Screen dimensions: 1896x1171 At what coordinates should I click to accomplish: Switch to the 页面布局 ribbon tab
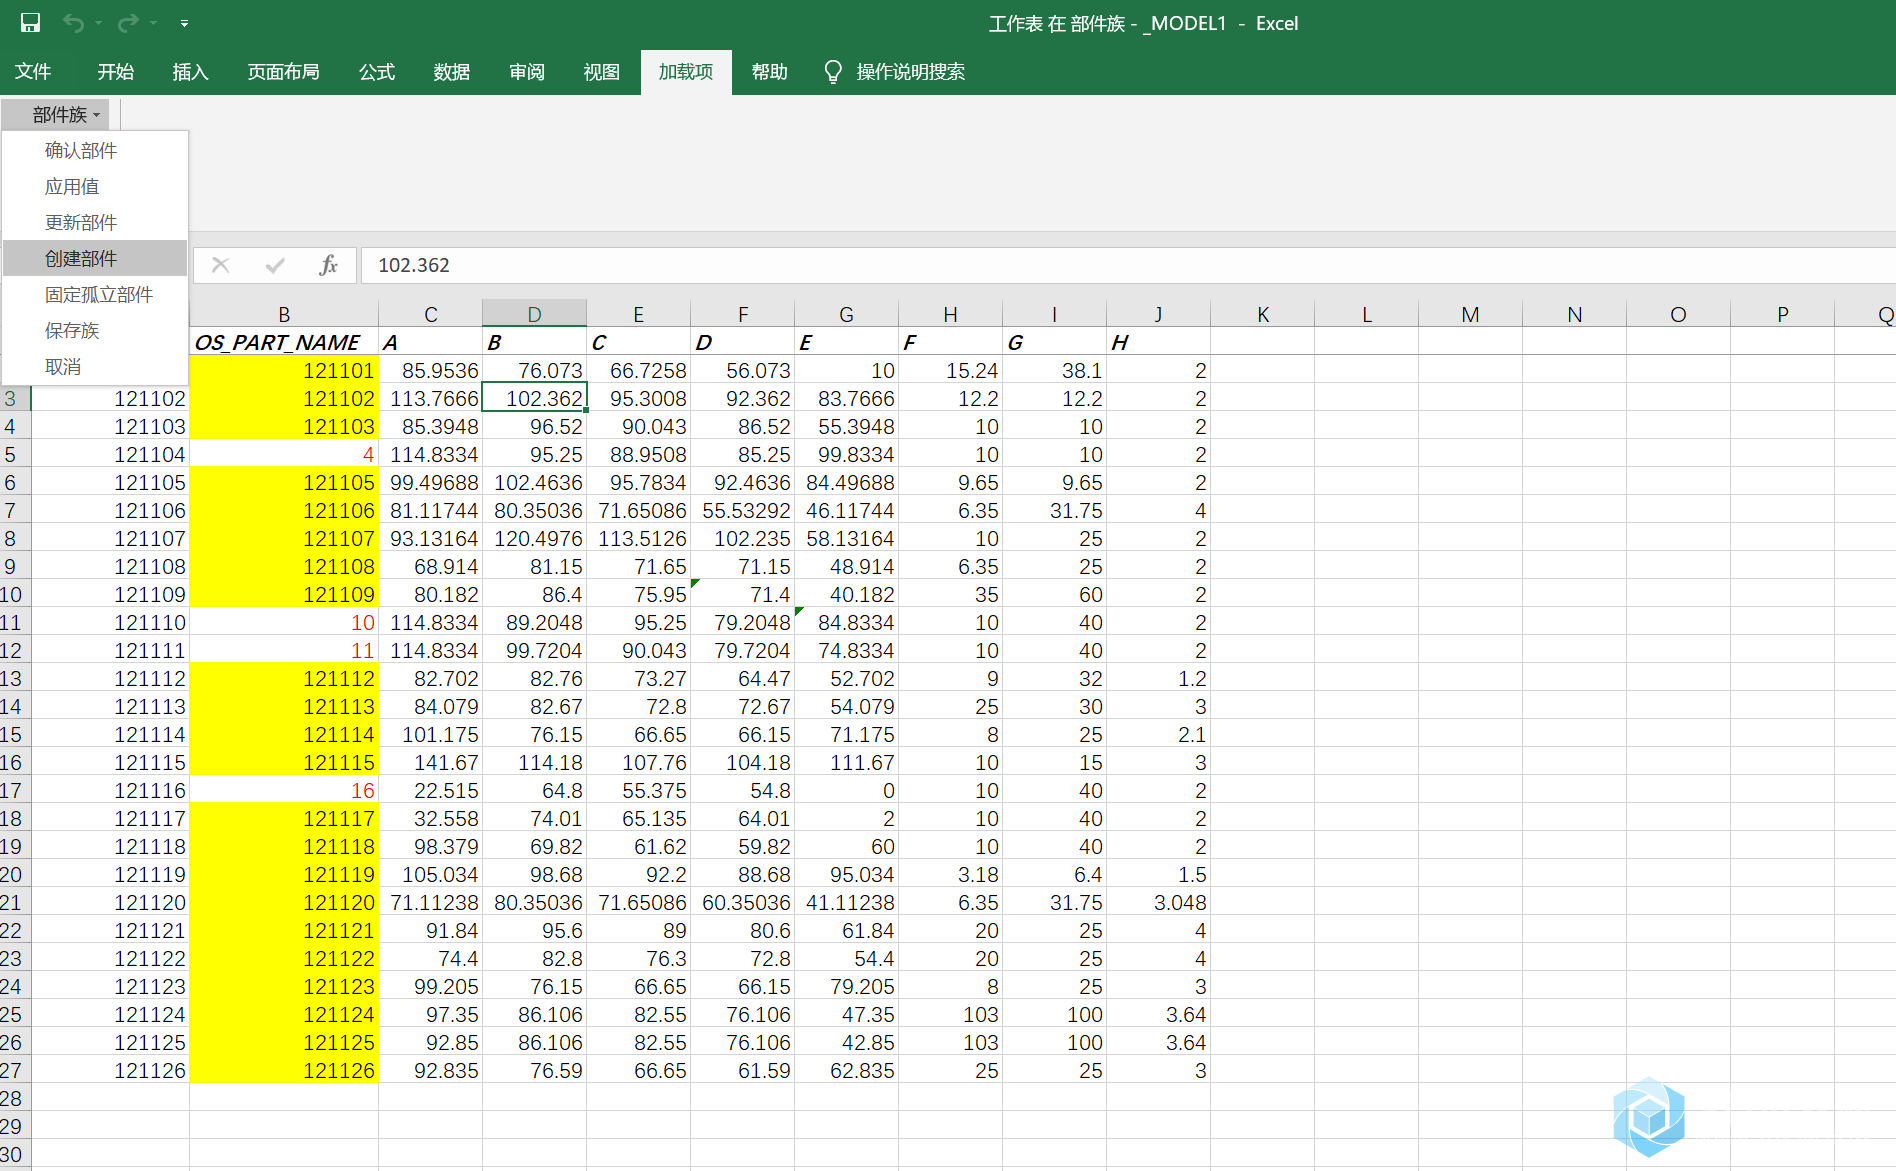tap(284, 72)
